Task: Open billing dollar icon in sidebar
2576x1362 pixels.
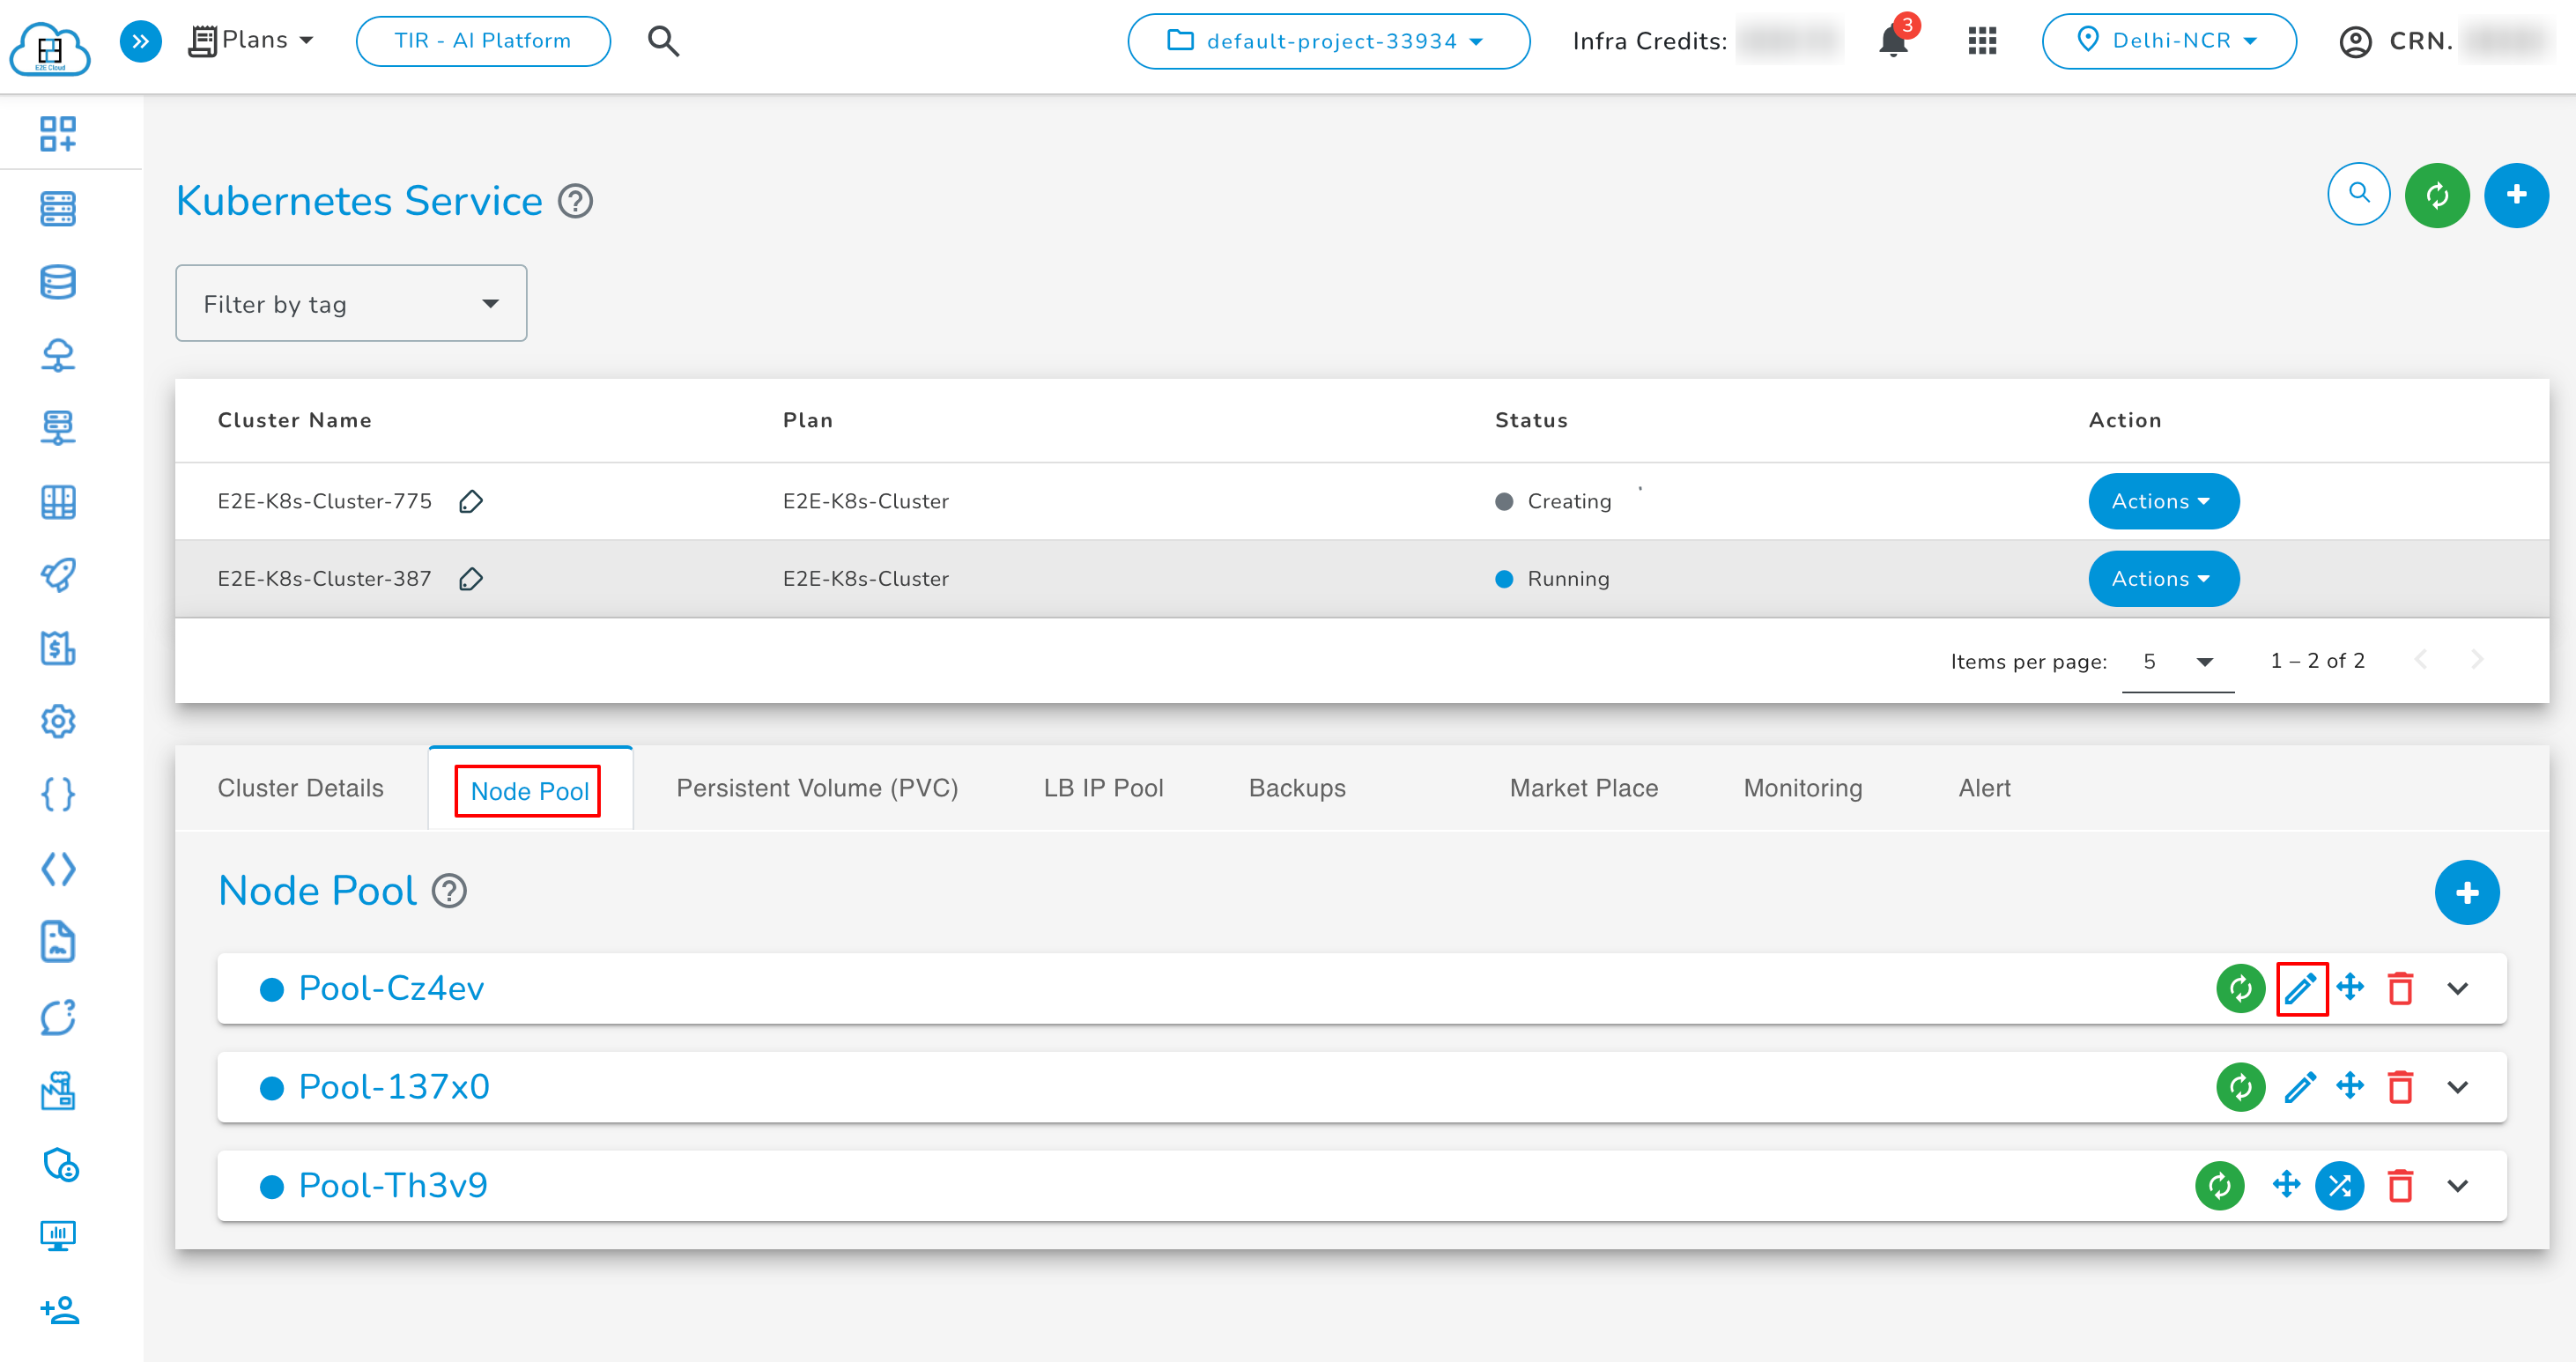Action: (x=58, y=648)
